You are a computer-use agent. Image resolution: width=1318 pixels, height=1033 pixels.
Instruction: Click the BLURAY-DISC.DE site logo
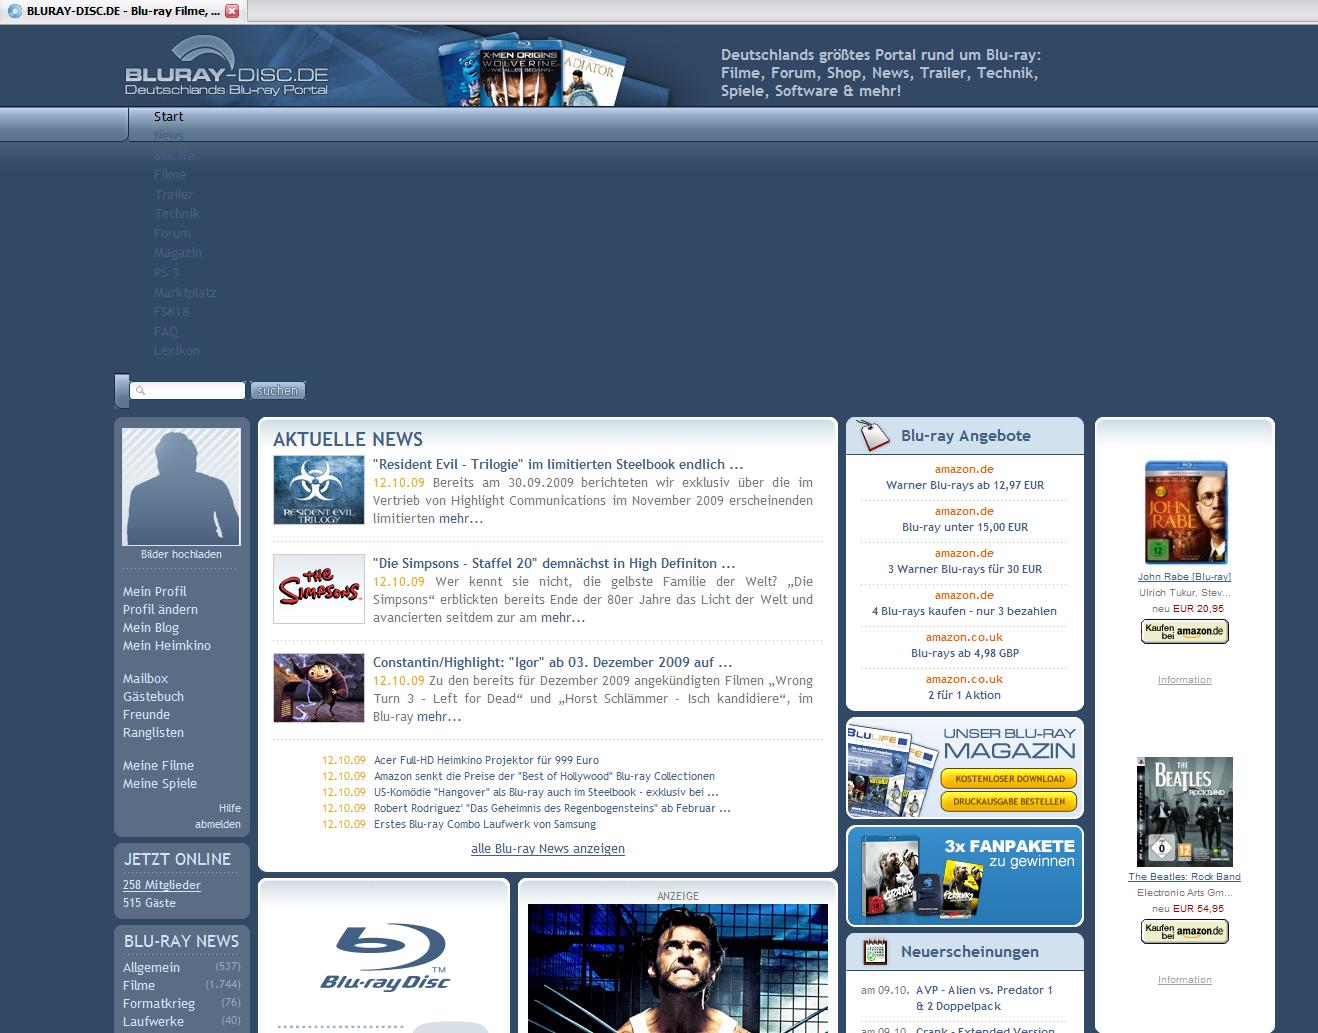[x=226, y=70]
